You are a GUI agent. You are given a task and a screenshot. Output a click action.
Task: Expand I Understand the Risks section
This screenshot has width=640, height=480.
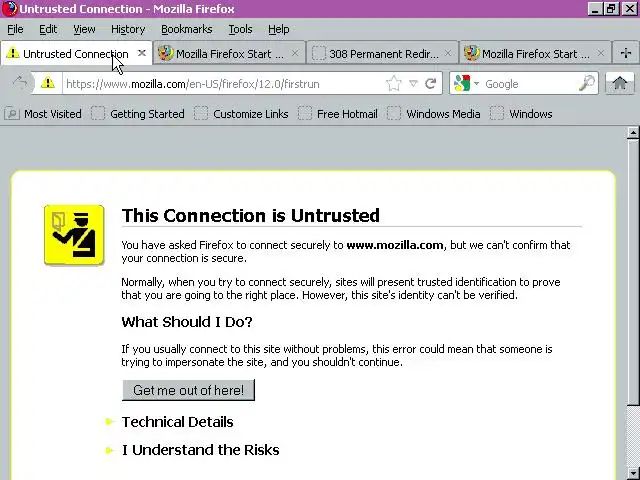pyautogui.click(x=200, y=450)
